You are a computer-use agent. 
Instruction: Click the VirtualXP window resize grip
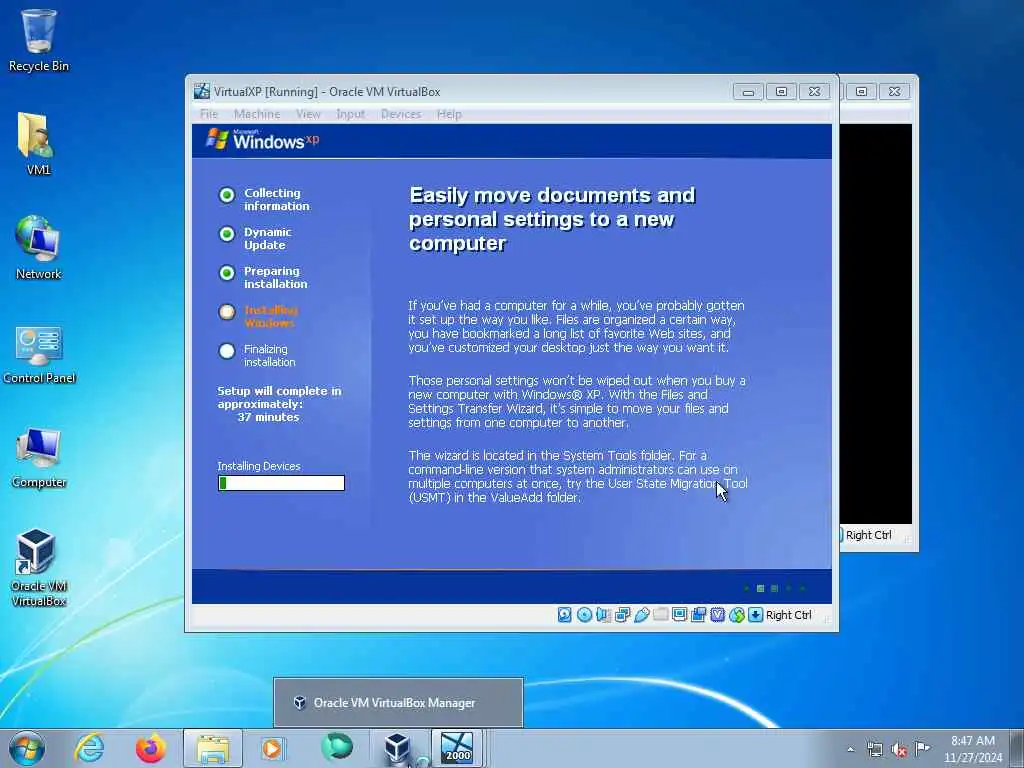pyautogui.click(x=826, y=619)
